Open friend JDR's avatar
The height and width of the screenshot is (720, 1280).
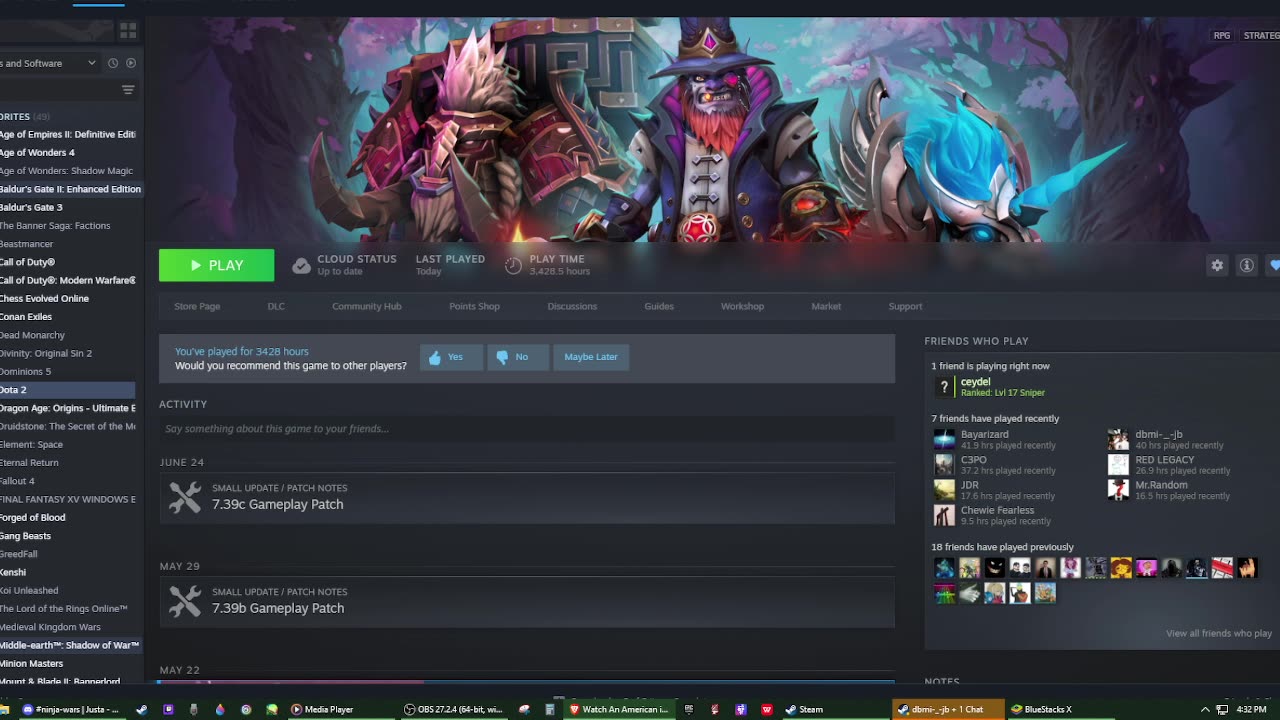click(x=944, y=490)
